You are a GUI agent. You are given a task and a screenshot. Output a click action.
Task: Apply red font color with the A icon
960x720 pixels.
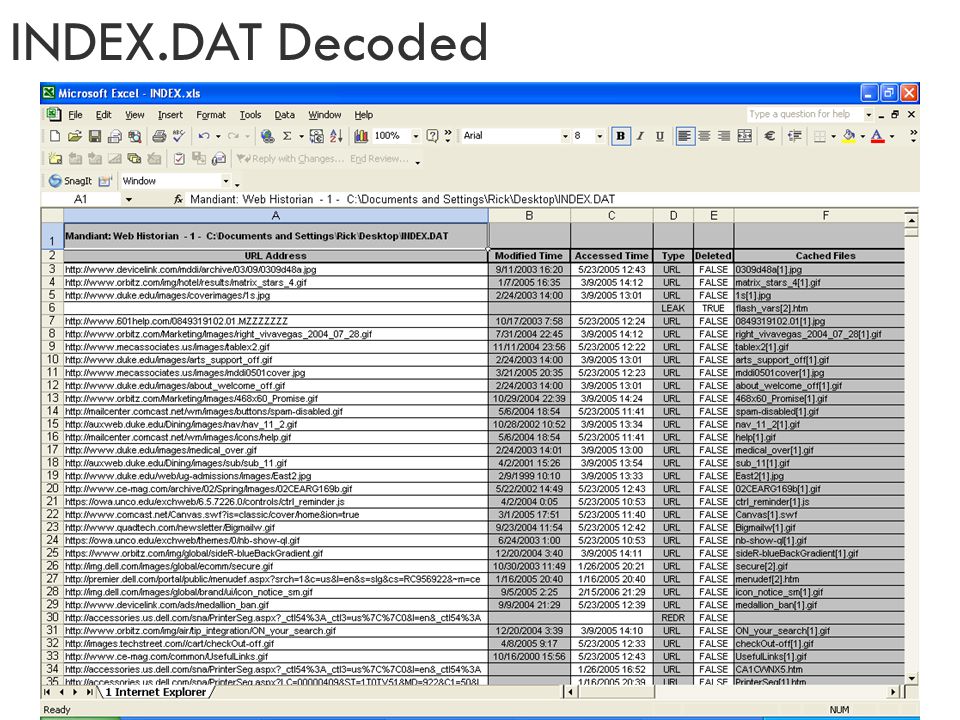(x=877, y=136)
